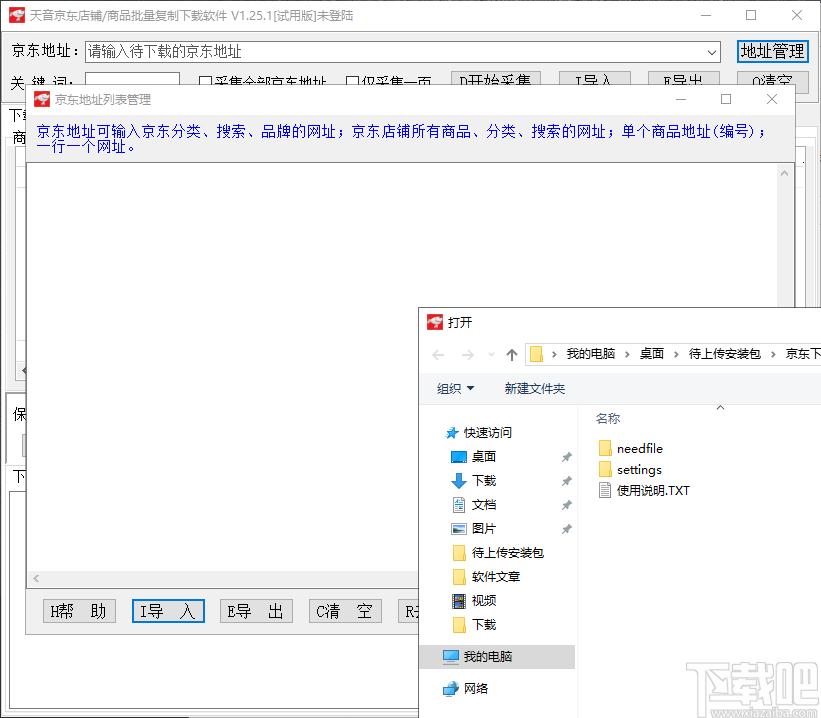Expand chevron after 待上传安装包 in breadcrumb
The width and height of the screenshot is (821, 718).
[773, 355]
